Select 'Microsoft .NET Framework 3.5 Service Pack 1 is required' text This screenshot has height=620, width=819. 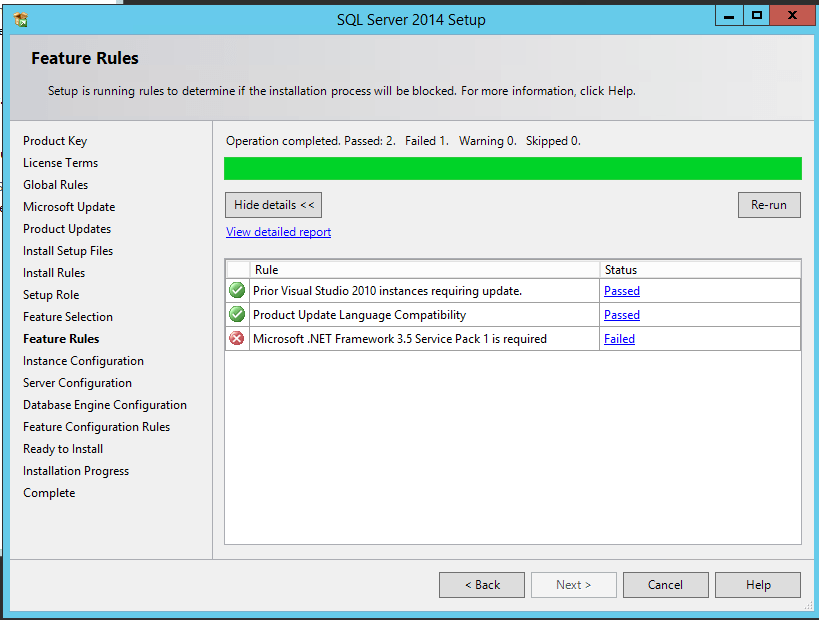point(400,339)
